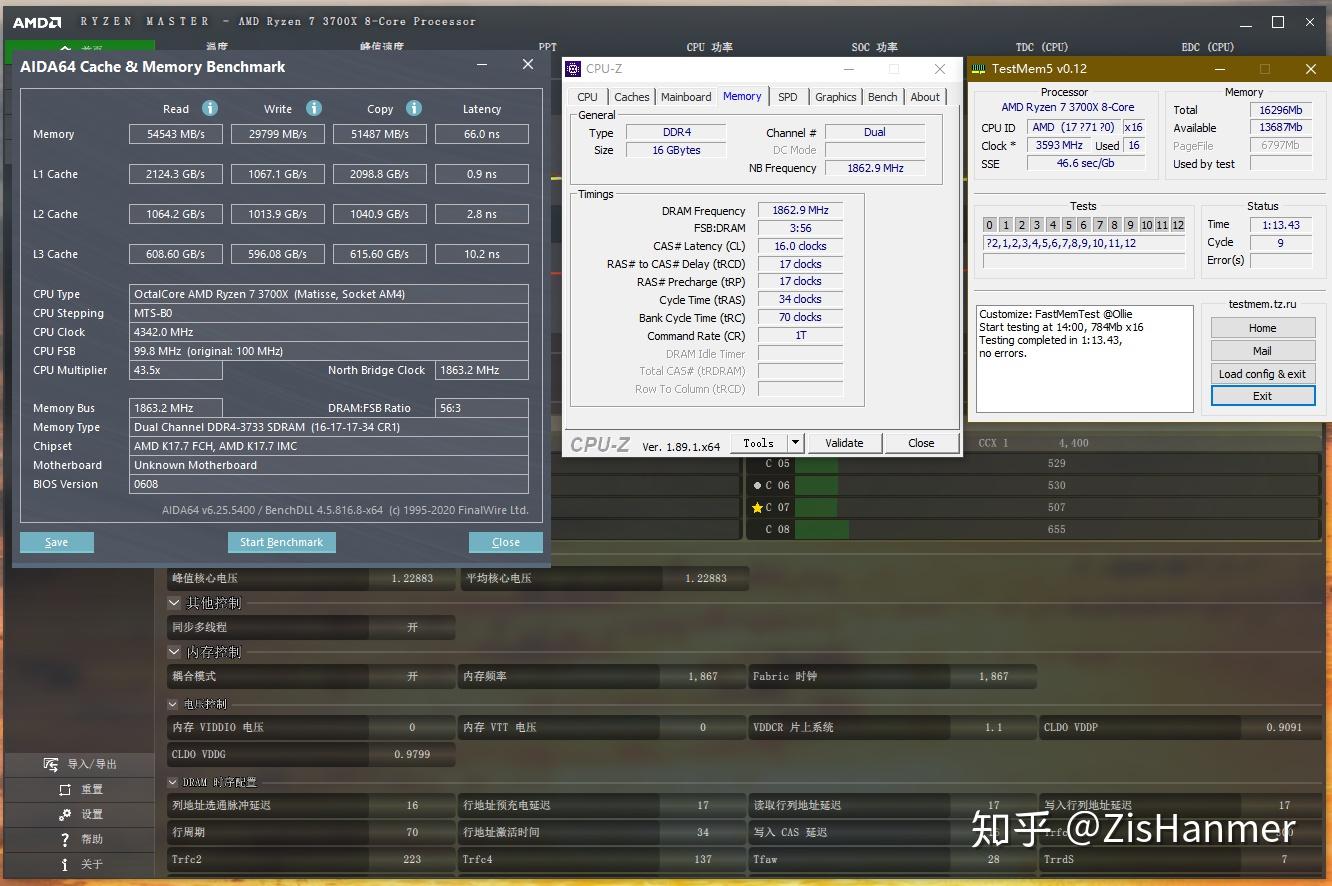This screenshot has width=1332, height=886.
Task: Open the Mainboard tab in CPU-Z
Action: [686, 97]
